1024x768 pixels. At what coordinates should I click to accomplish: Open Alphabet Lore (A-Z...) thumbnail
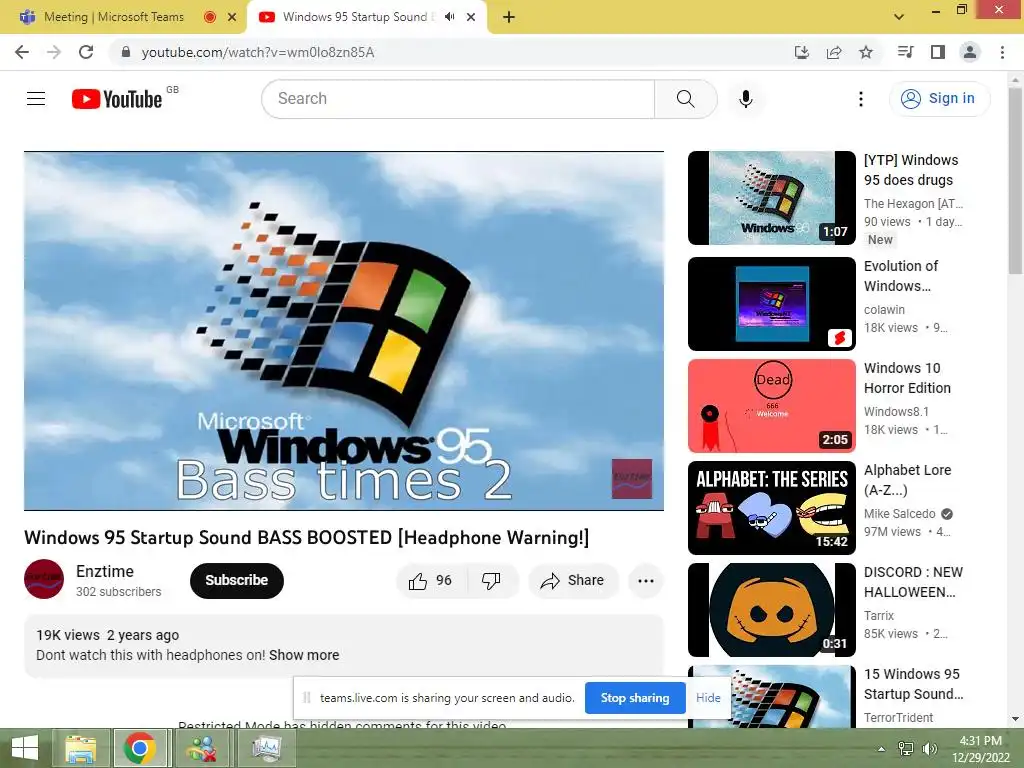tap(771, 507)
